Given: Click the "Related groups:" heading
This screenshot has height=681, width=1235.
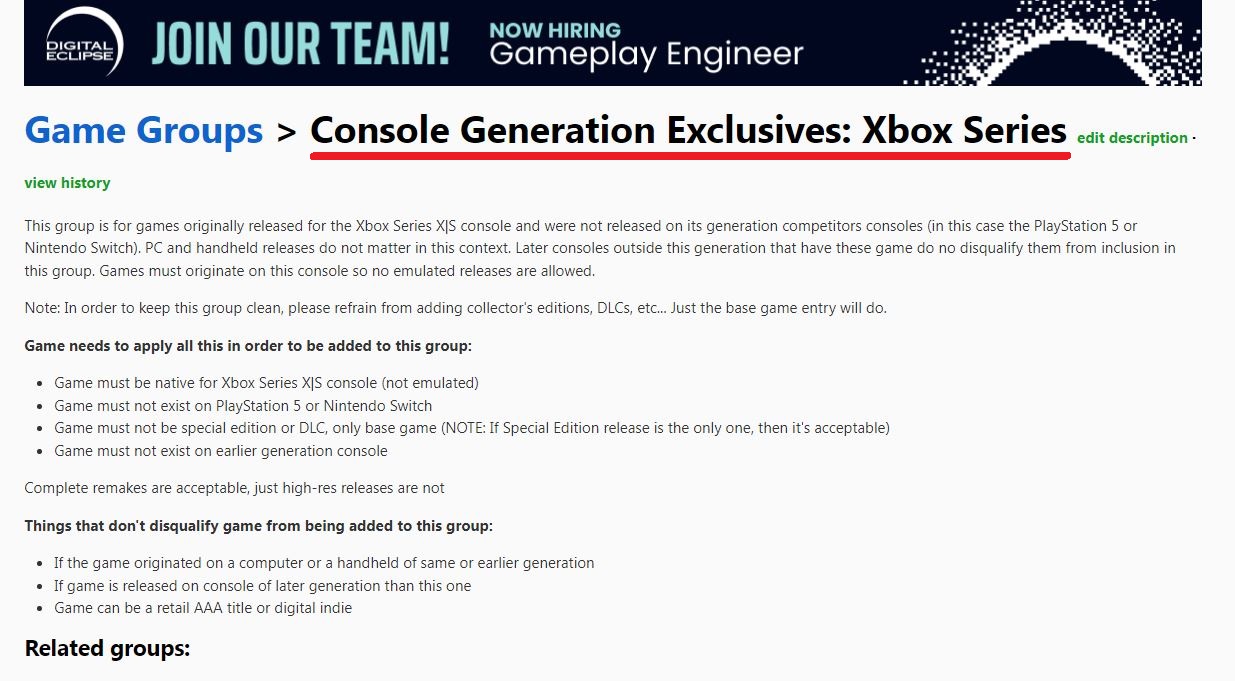Looking at the screenshot, I should click(x=107, y=648).
